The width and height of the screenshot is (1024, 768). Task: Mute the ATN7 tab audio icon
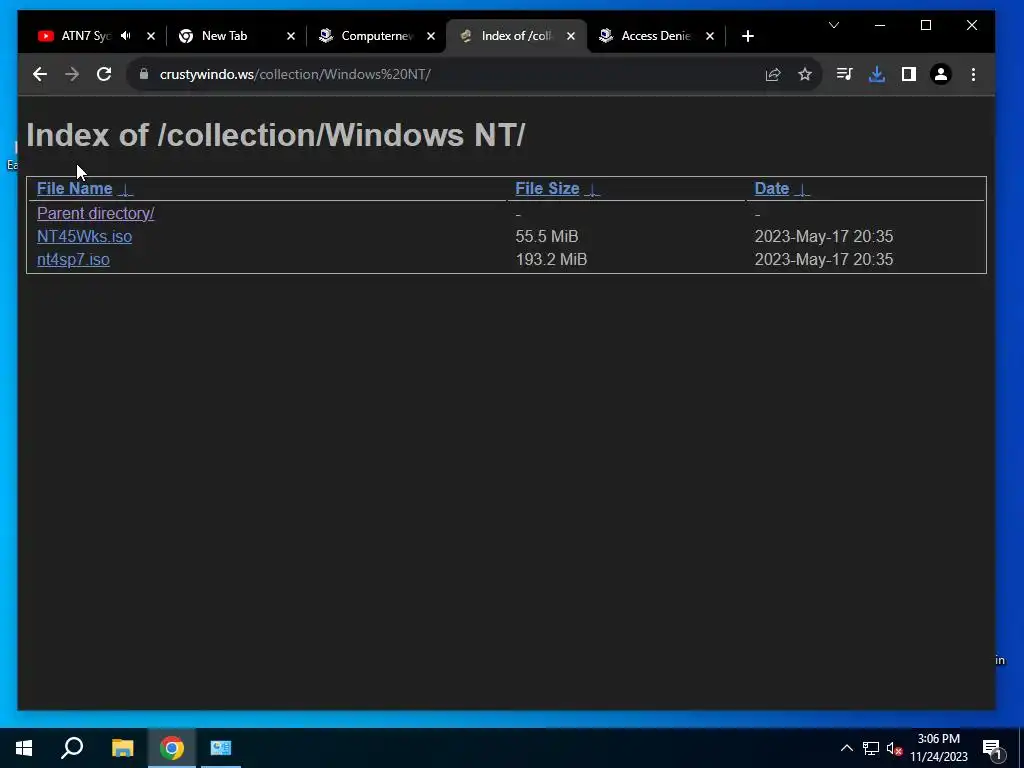tap(126, 36)
